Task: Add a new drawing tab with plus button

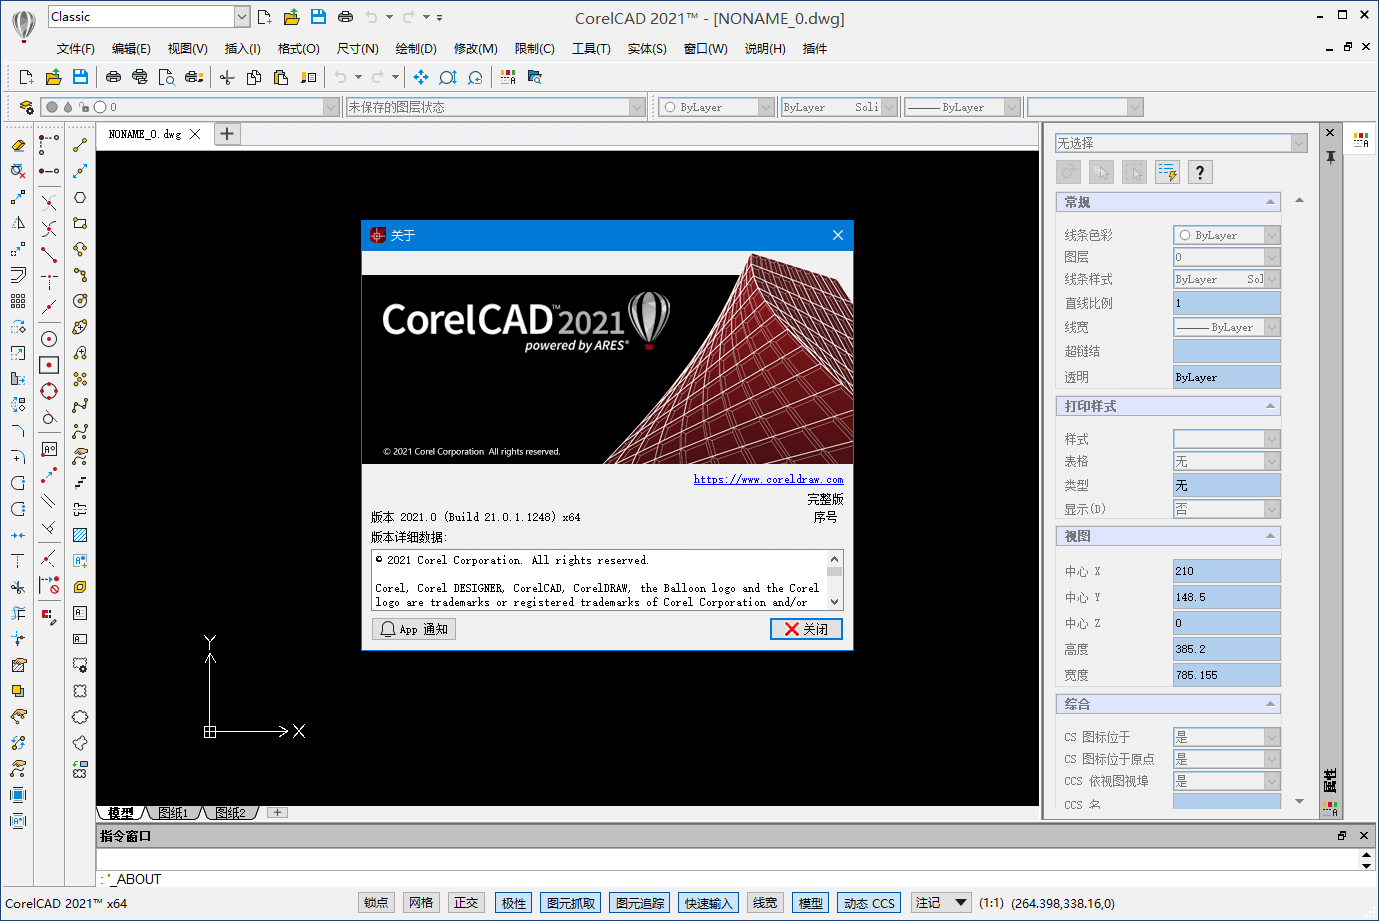Action: pyautogui.click(x=228, y=134)
